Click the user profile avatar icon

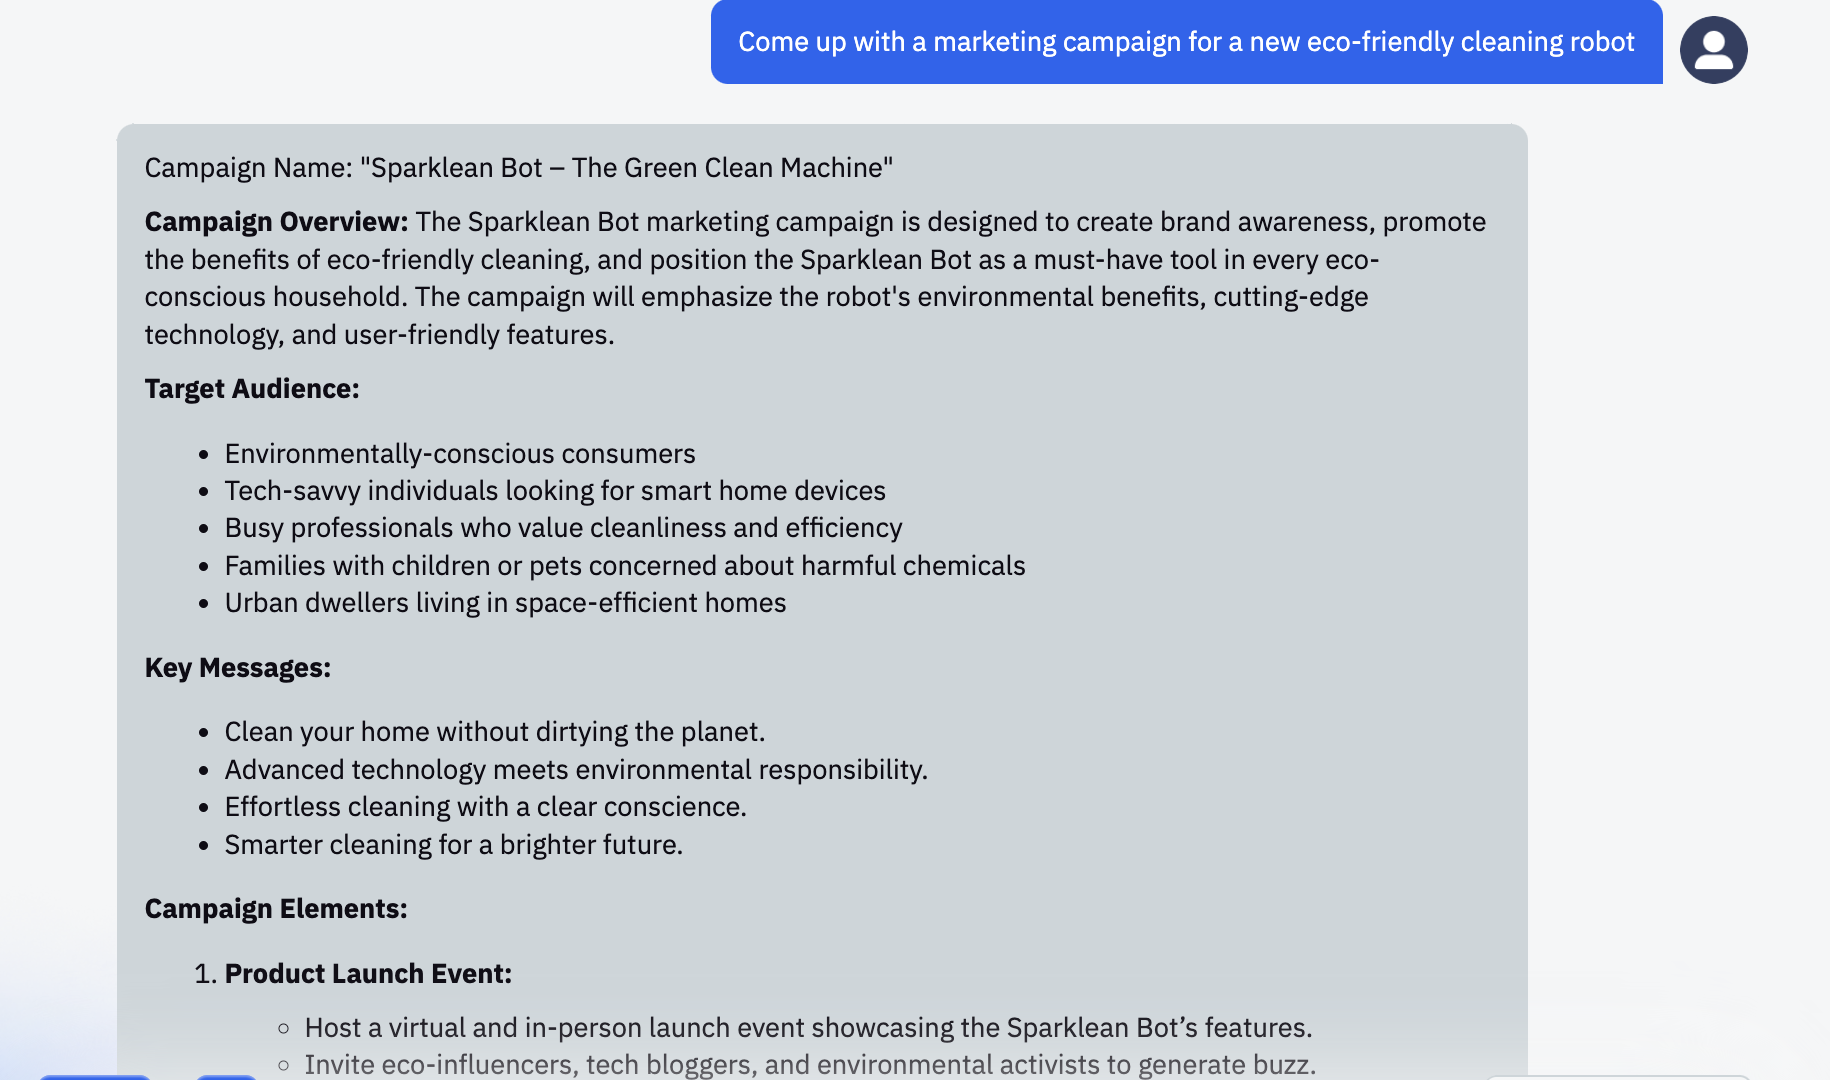[x=1713, y=50]
